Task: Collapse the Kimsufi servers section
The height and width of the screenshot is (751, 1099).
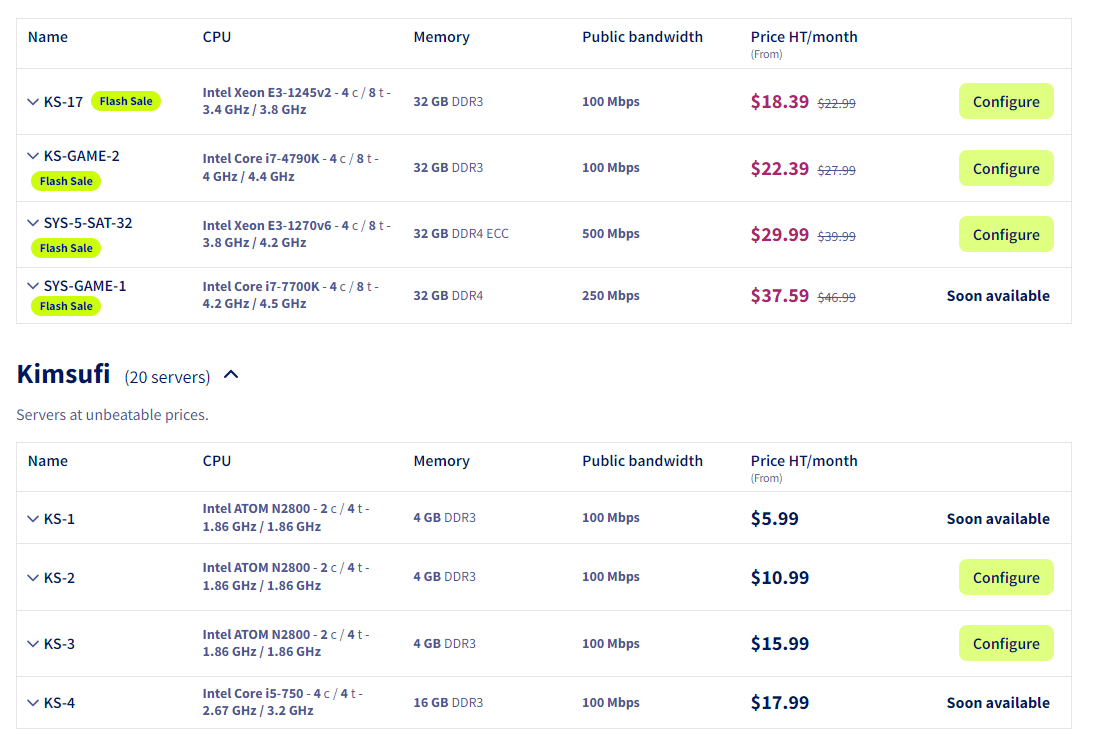Action: pos(231,375)
